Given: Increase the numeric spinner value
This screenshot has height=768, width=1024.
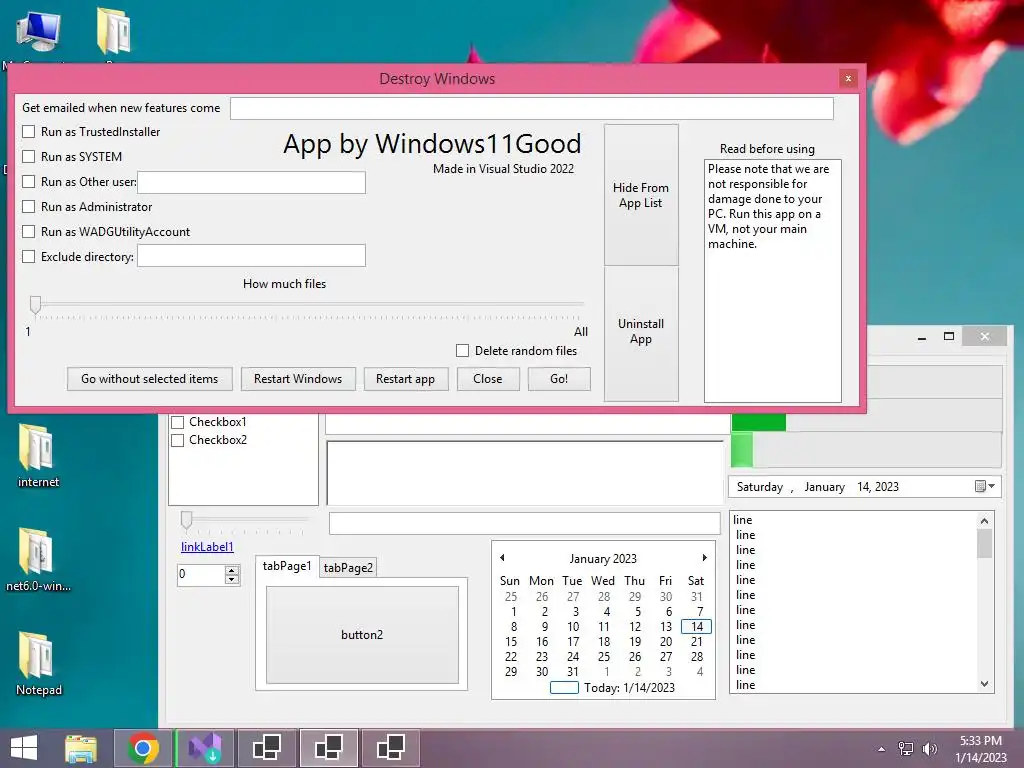Looking at the screenshot, I should [x=231, y=570].
